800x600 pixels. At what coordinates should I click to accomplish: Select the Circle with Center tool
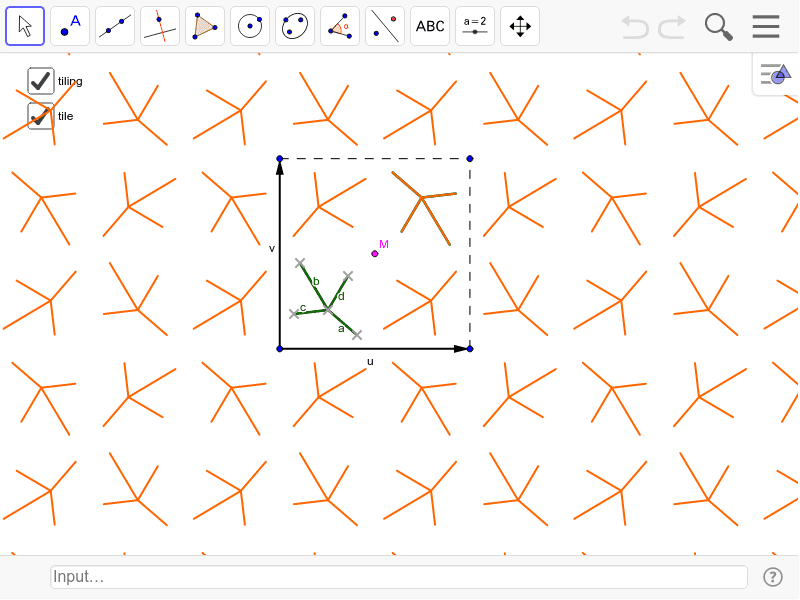250,26
